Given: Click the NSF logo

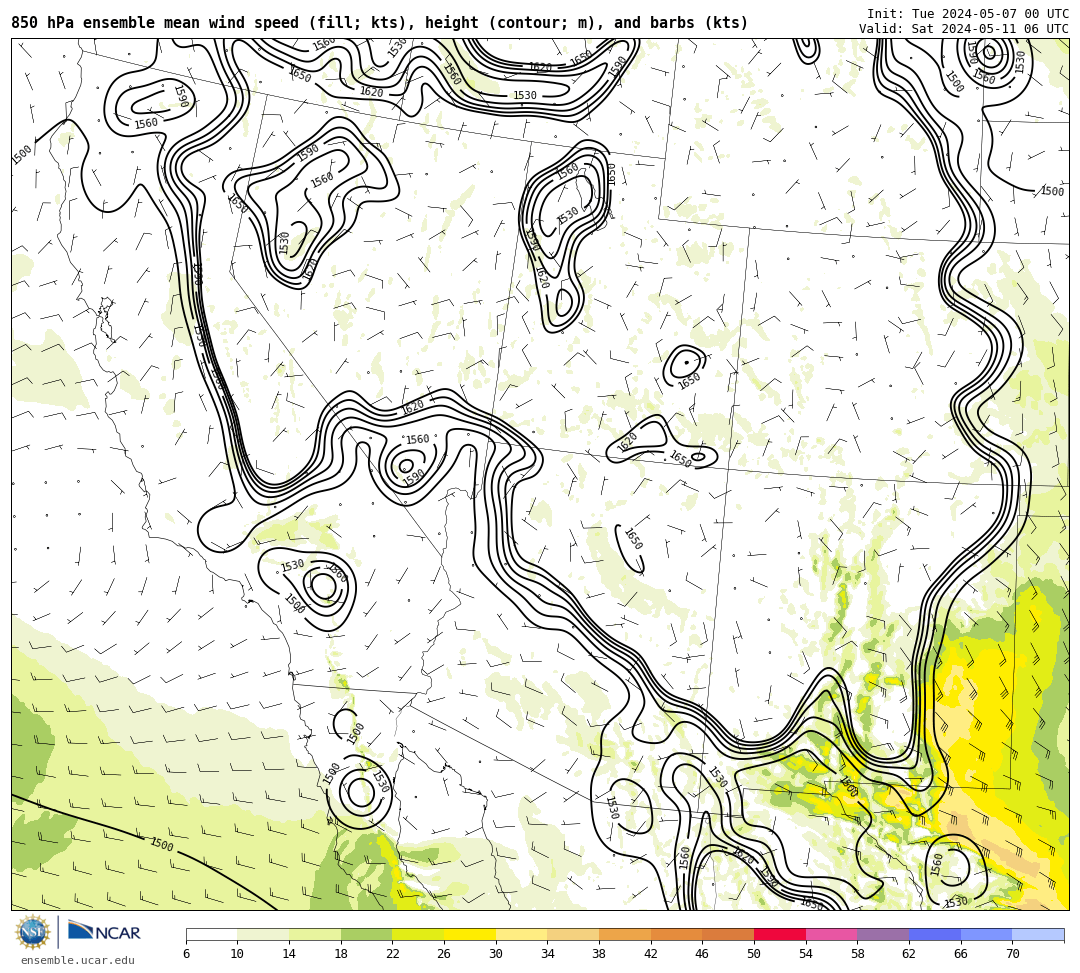Looking at the screenshot, I should click(x=32, y=932).
